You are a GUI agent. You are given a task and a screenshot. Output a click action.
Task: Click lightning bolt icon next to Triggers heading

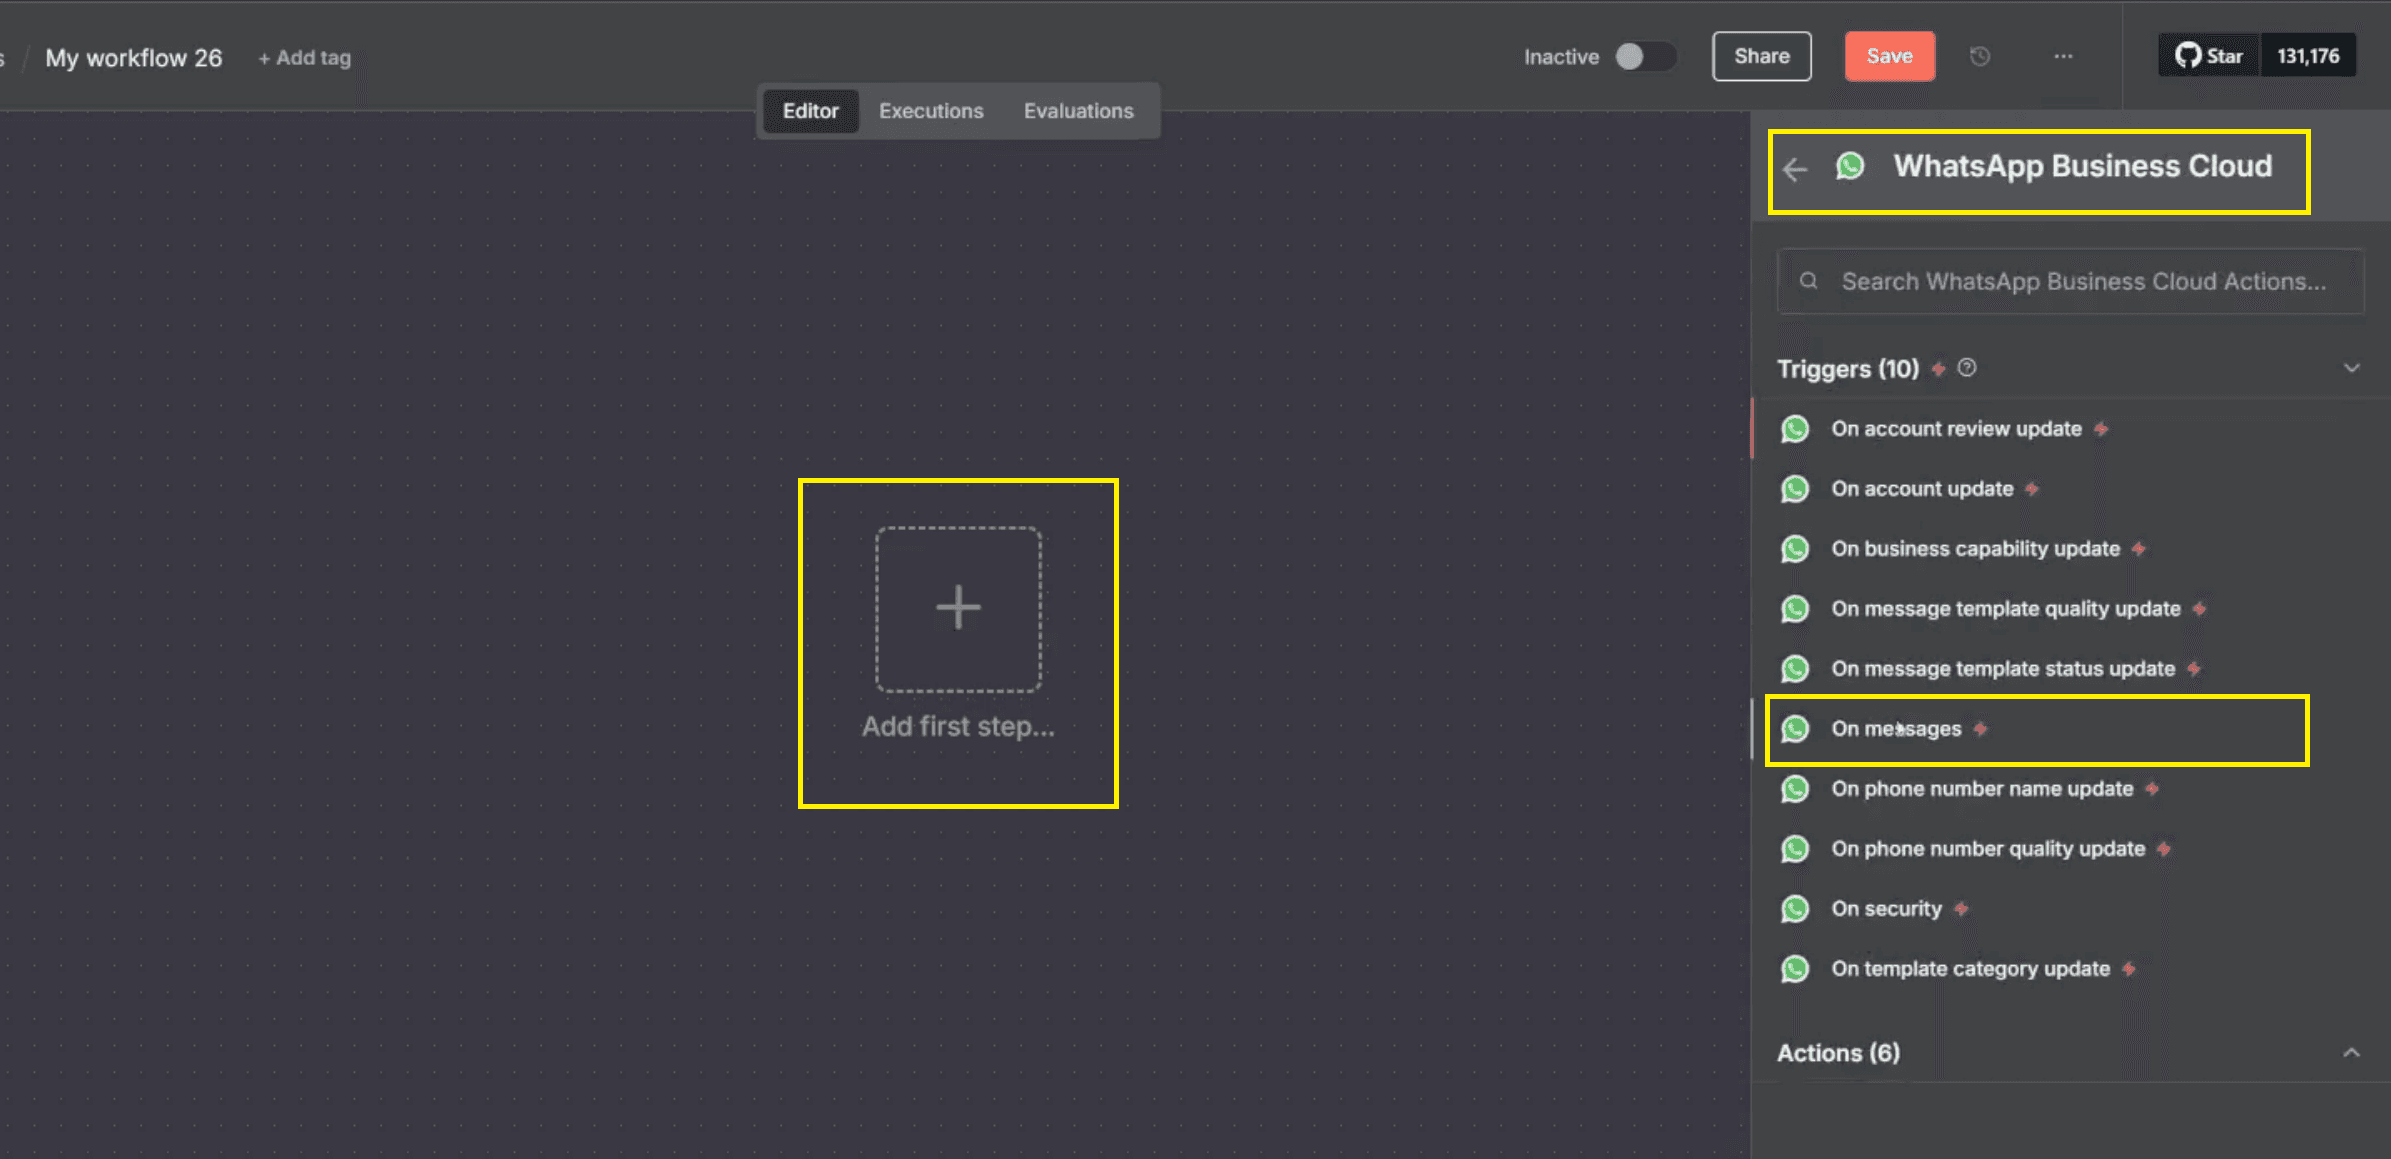[1939, 369]
